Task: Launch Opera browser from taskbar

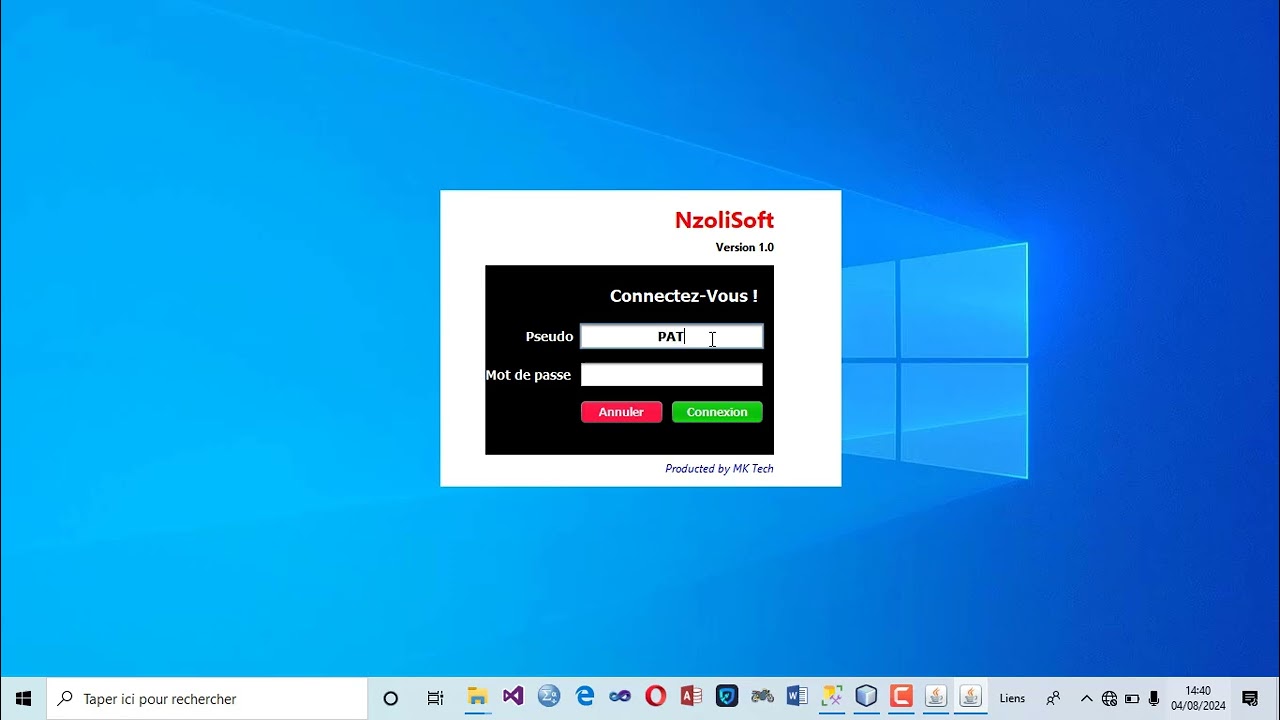Action: pos(656,696)
